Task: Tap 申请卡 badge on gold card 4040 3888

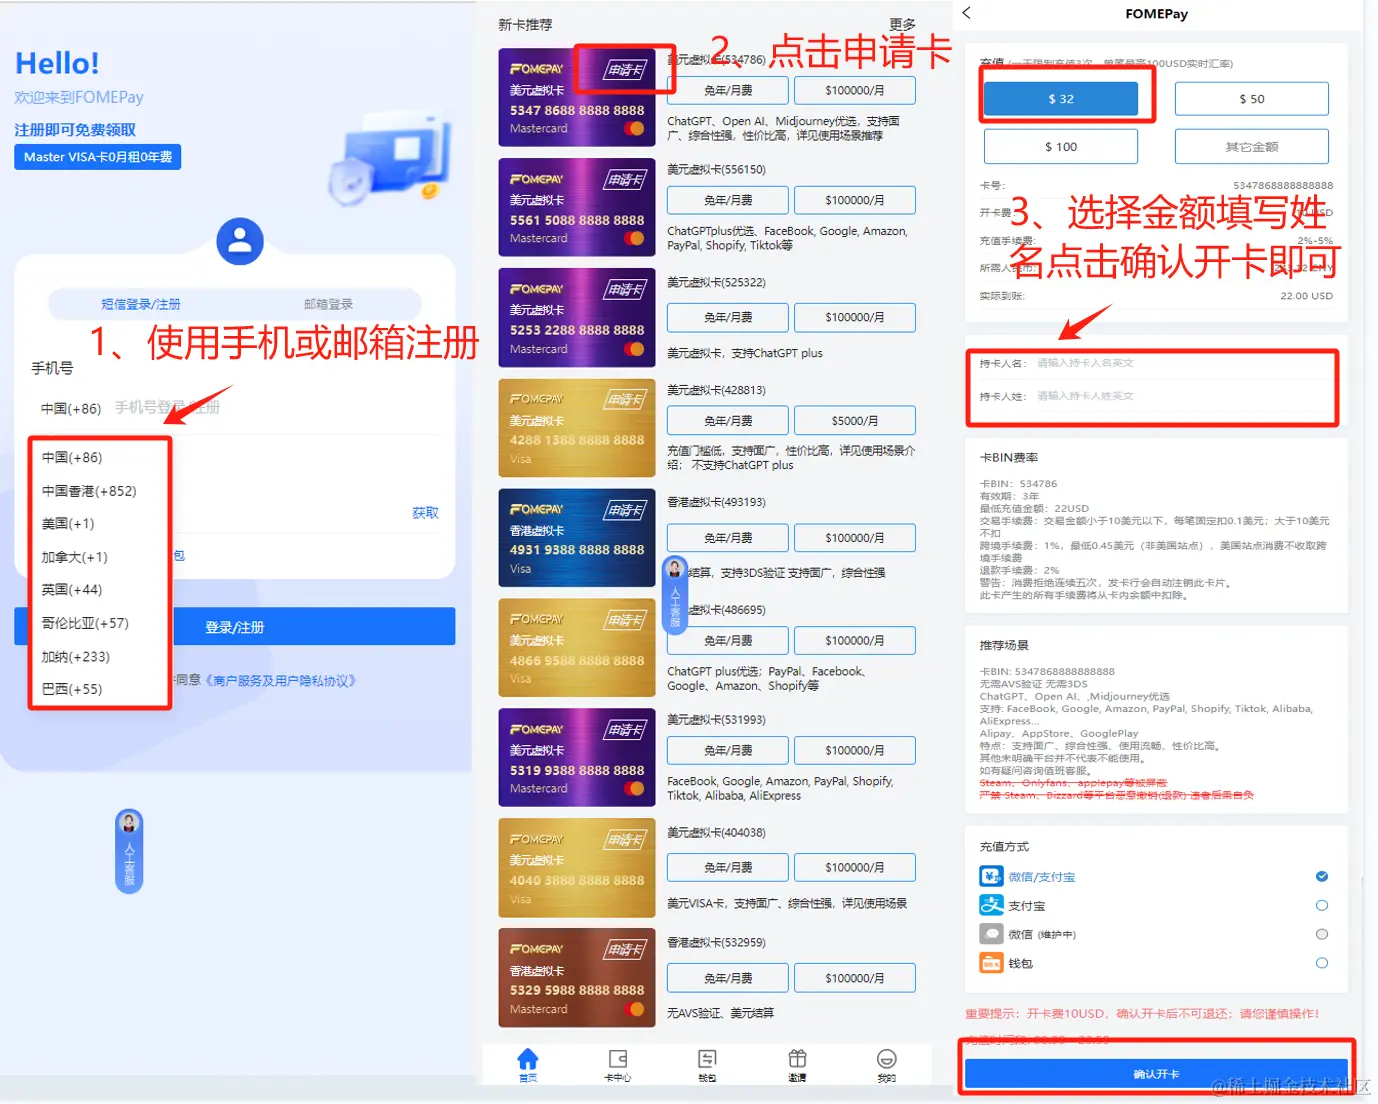Action: [625, 840]
